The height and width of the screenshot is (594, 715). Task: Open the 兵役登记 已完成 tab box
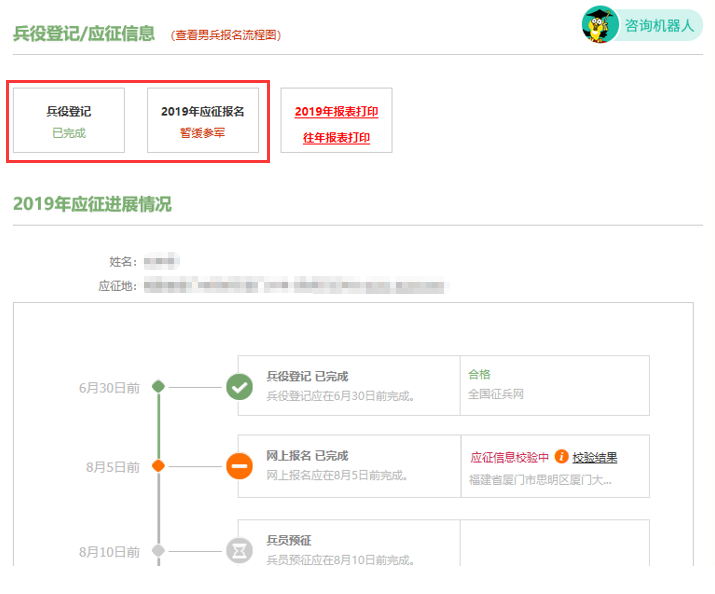tap(69, 121)
